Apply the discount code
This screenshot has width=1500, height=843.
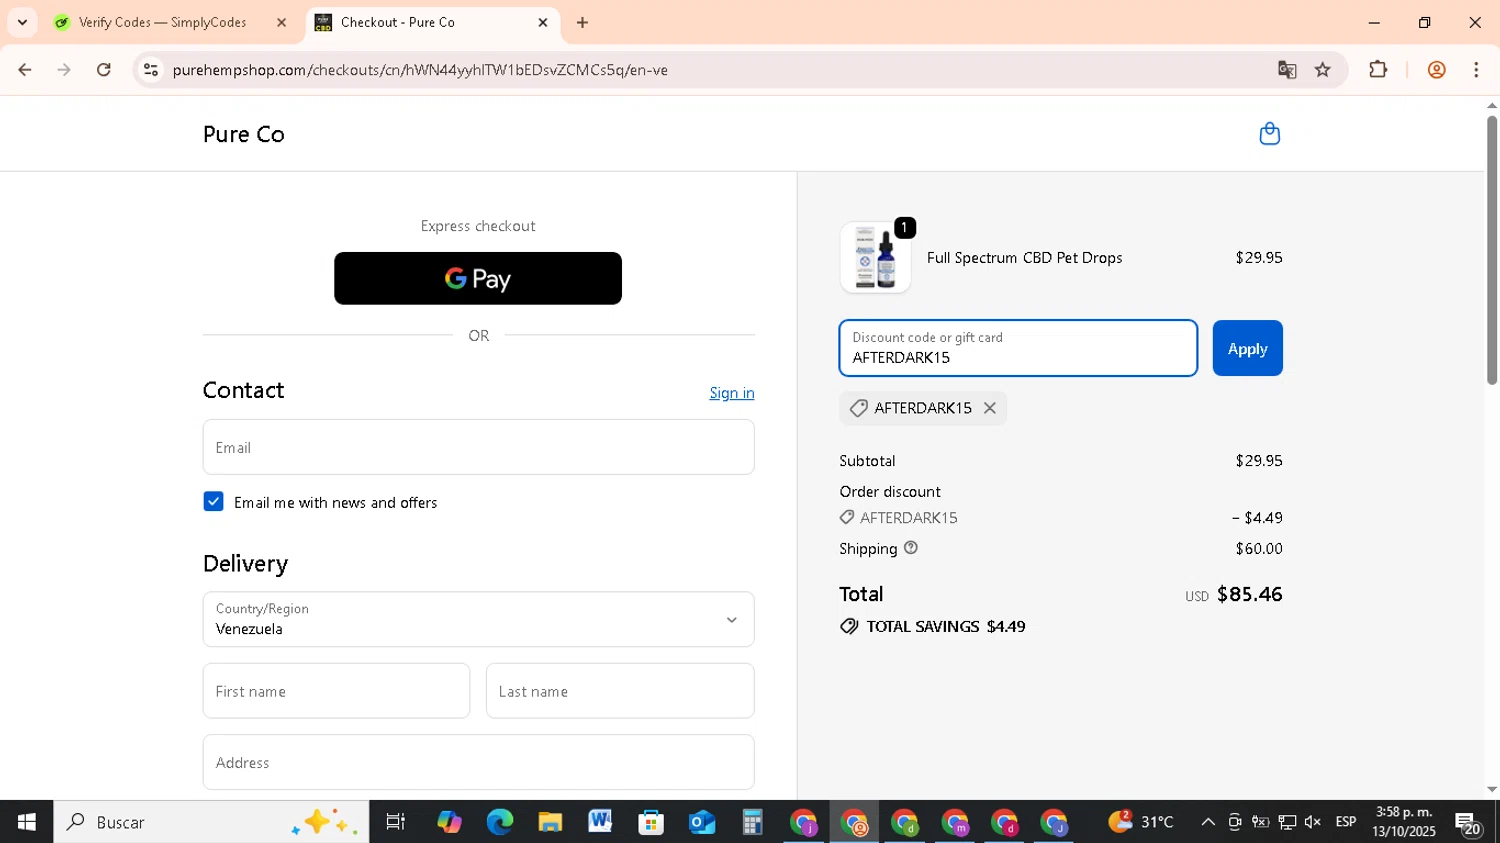(1247, 348)
